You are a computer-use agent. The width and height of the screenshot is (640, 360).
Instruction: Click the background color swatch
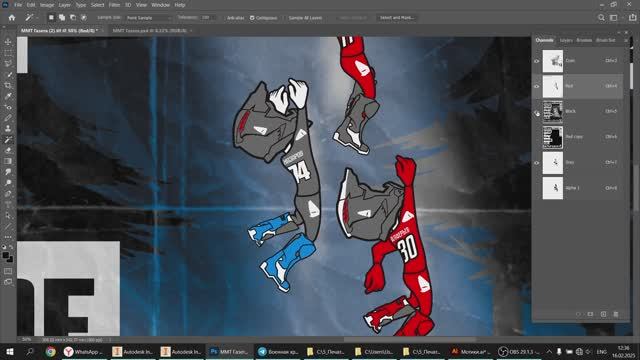10,259
